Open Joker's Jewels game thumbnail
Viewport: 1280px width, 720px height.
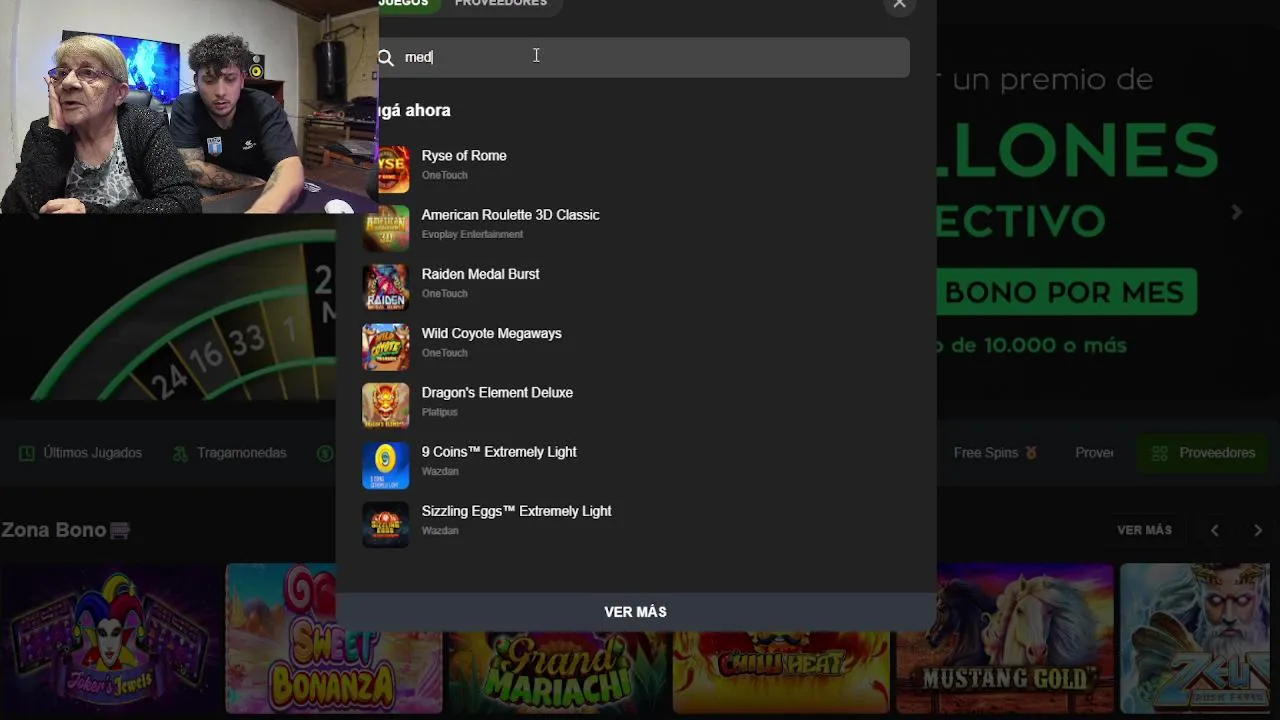(x=111, y=638)
